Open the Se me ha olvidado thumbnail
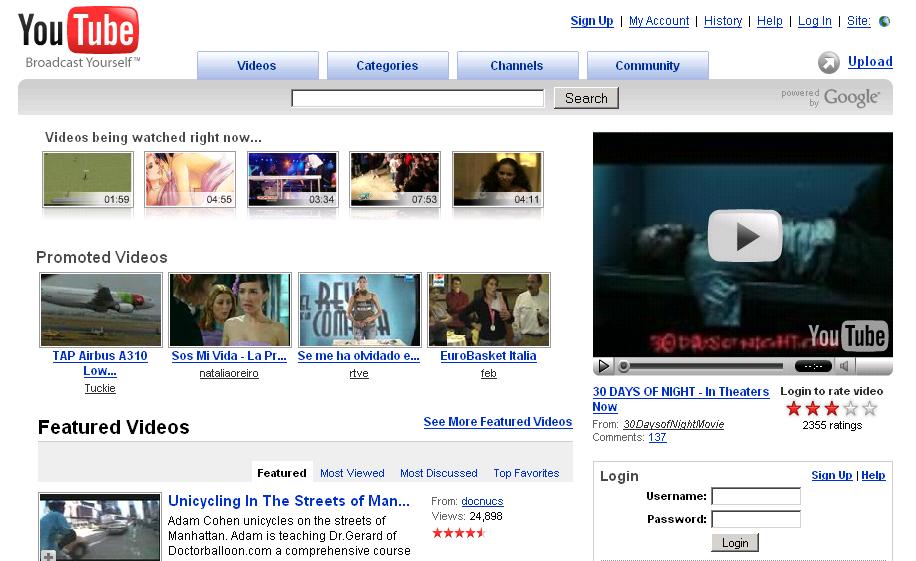916x561 pixels. pos(359,310)
